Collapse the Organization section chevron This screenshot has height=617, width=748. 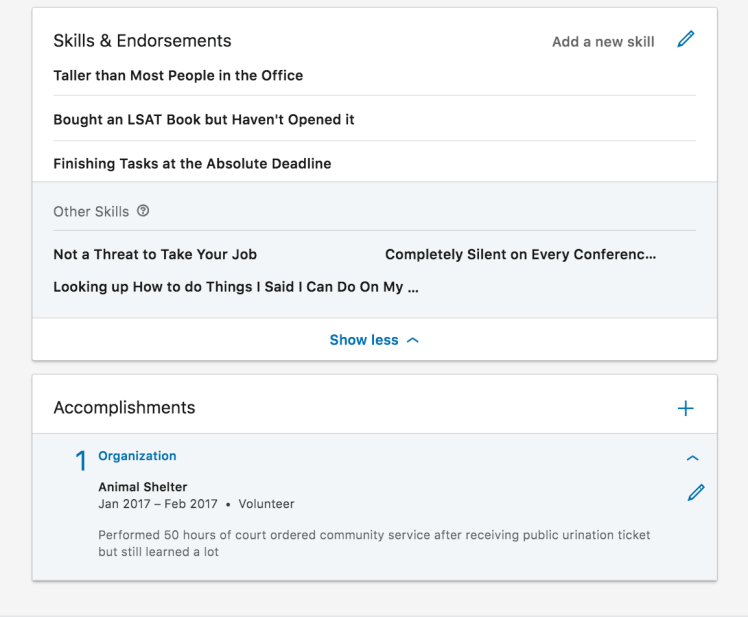tap(693, 458)
